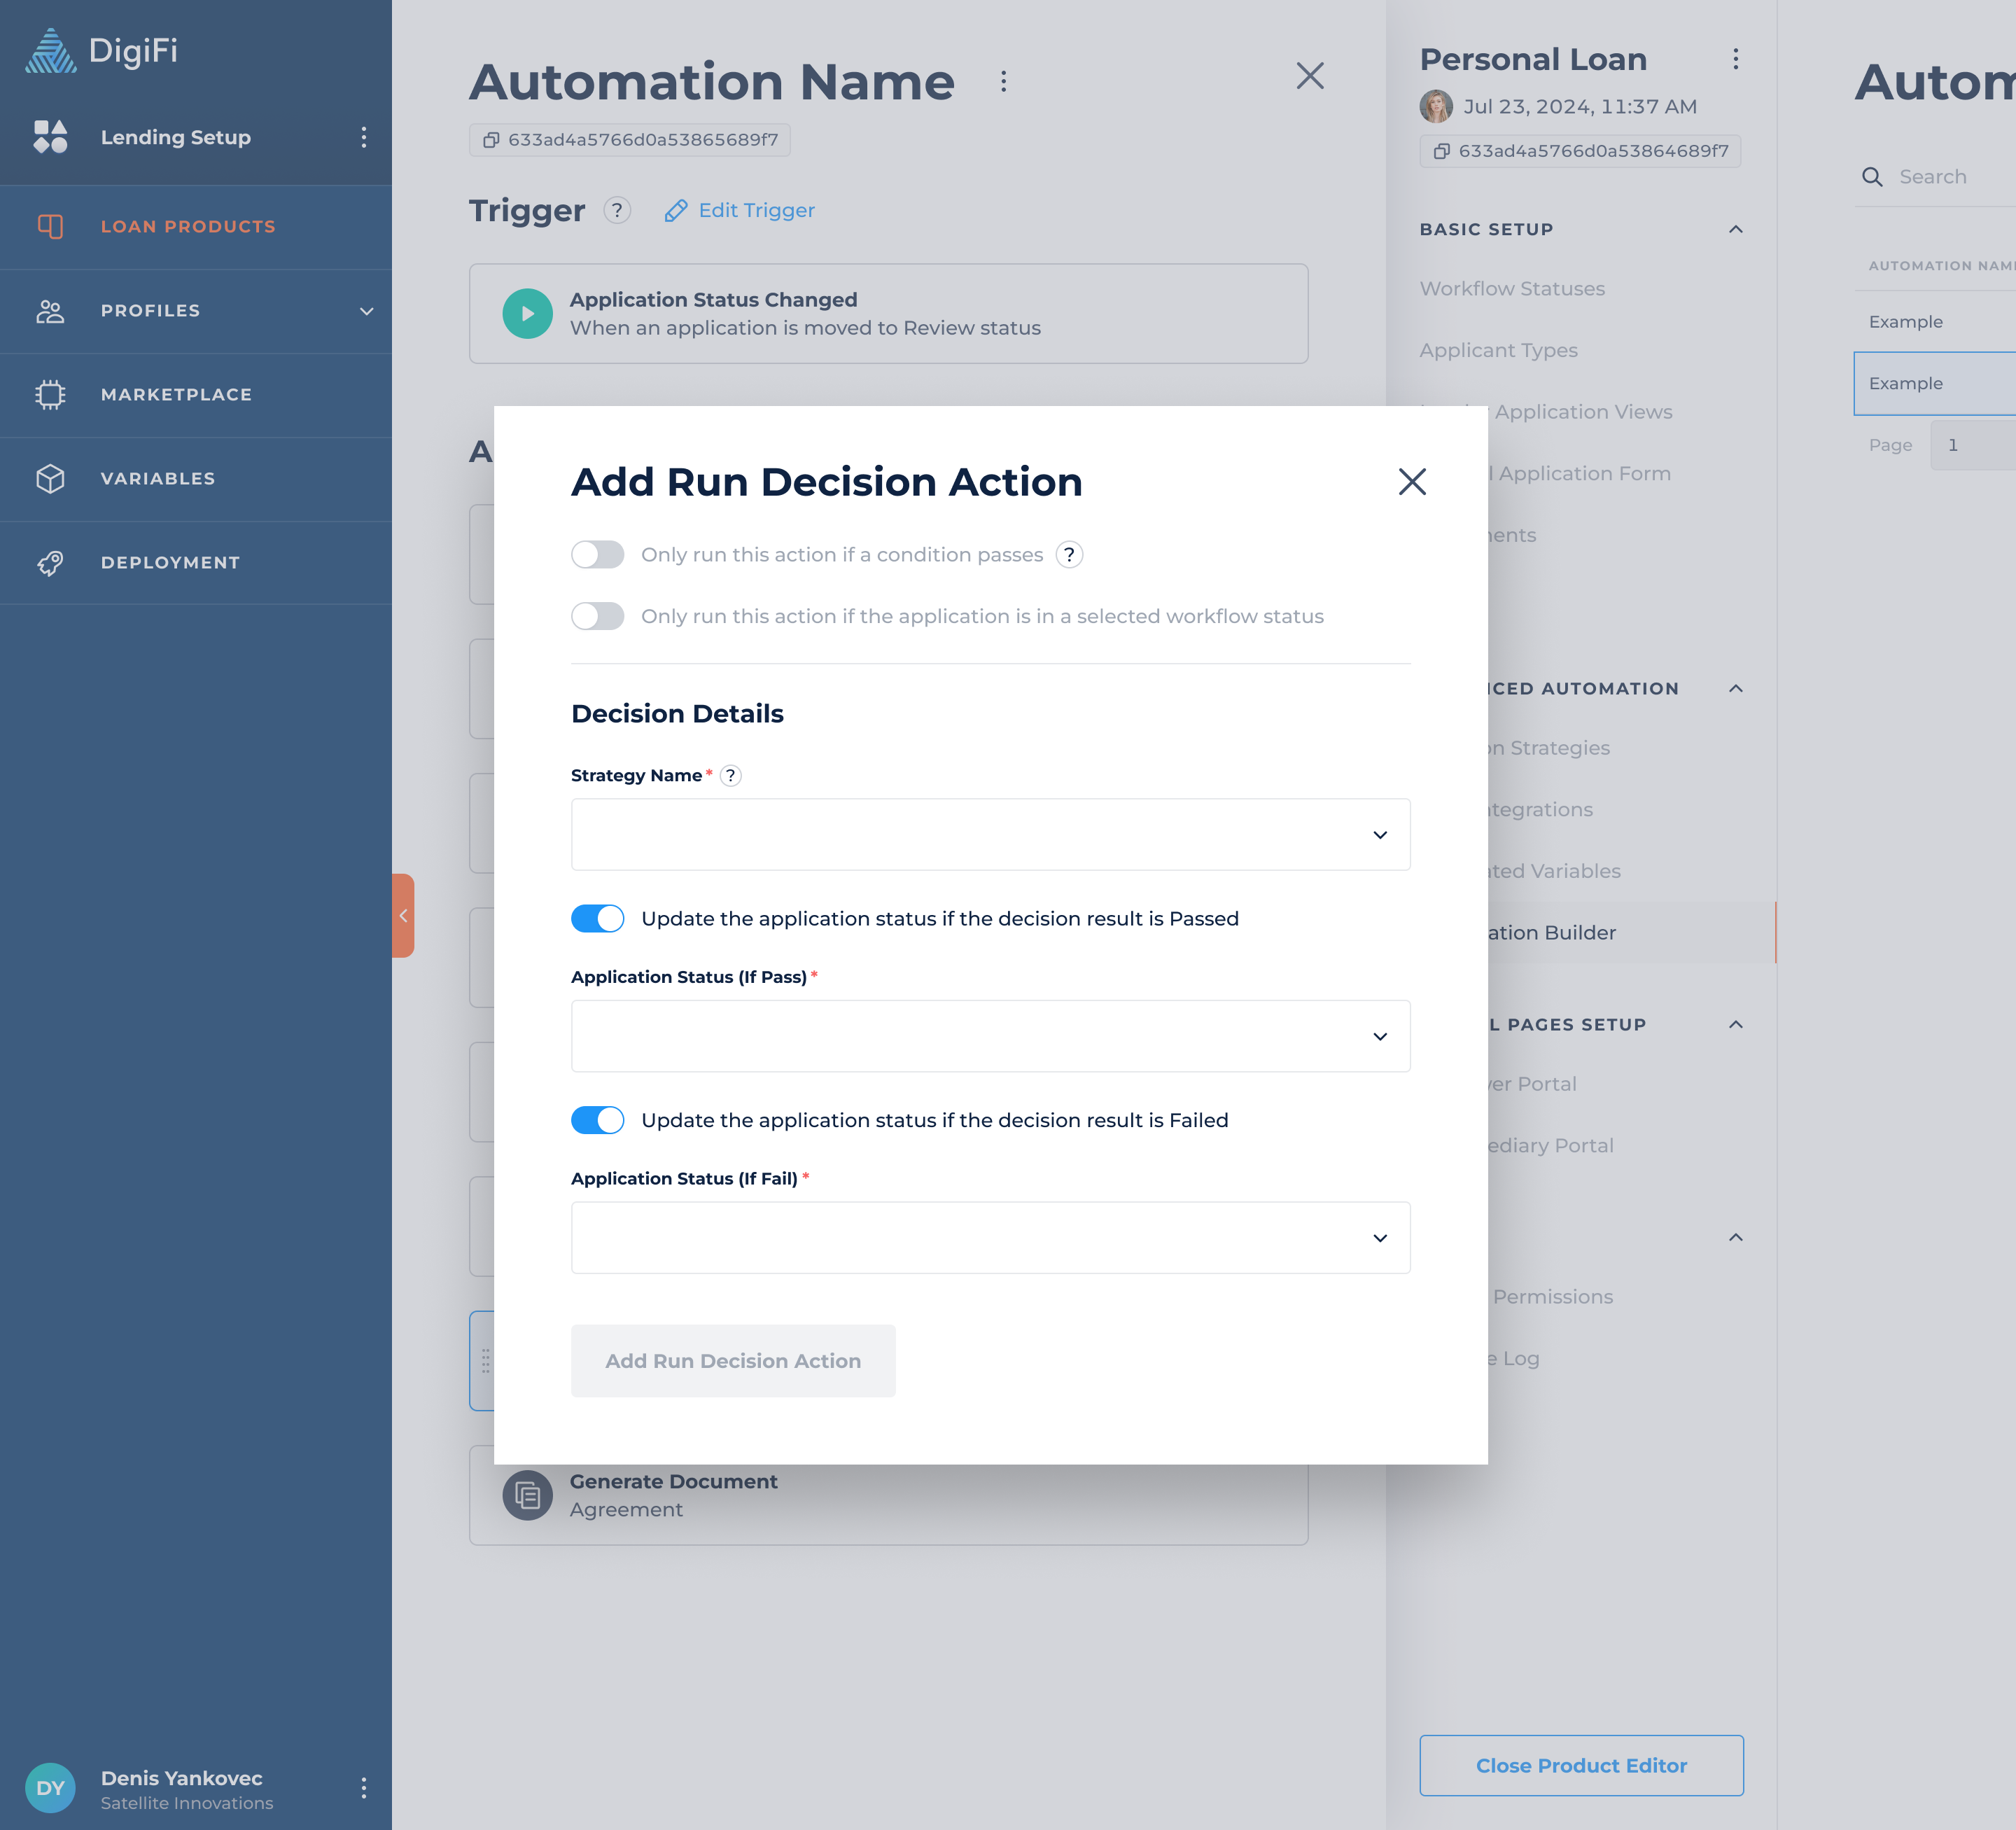
Task: Go to Marketplace in sidebar menu
Action: [176, 394]
